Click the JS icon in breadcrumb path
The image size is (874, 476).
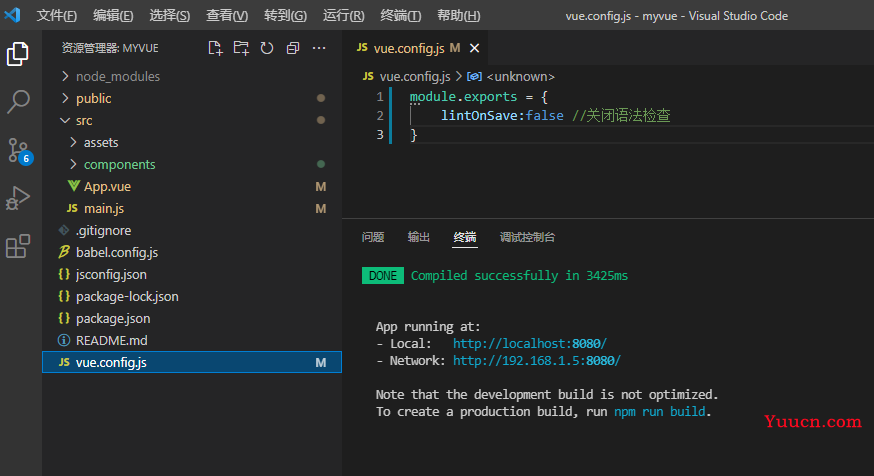pyautogui.click(x=368, y=76)
